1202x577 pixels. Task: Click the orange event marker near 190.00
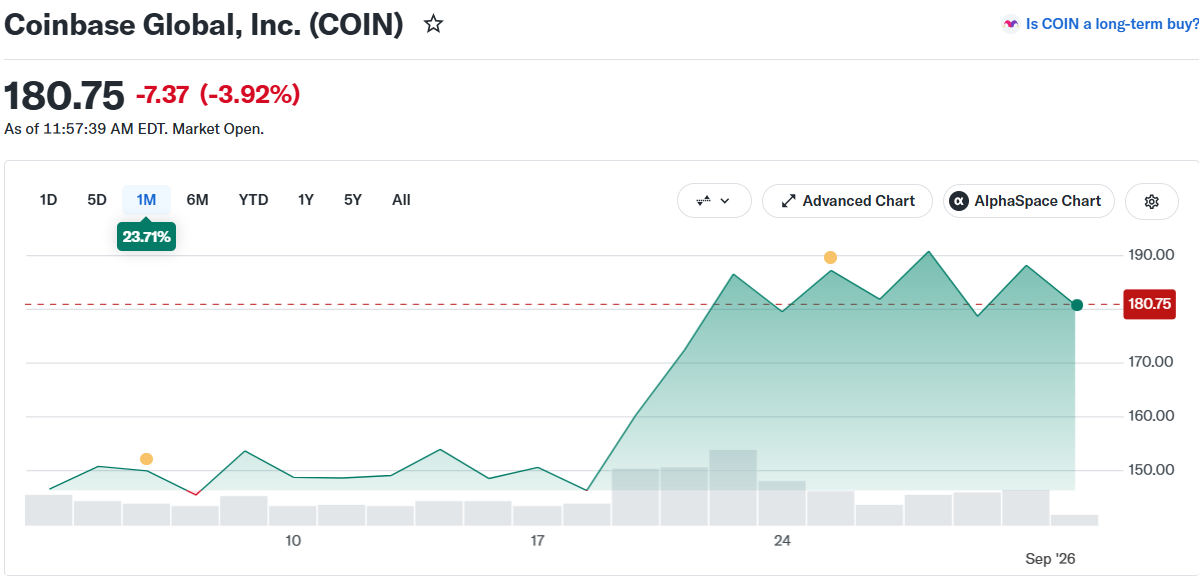coord(830,258)
